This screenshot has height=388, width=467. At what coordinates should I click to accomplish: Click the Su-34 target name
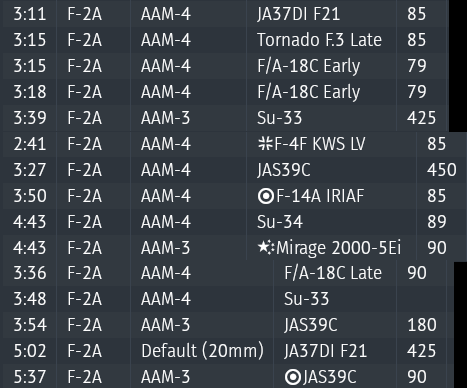[280, 222]
